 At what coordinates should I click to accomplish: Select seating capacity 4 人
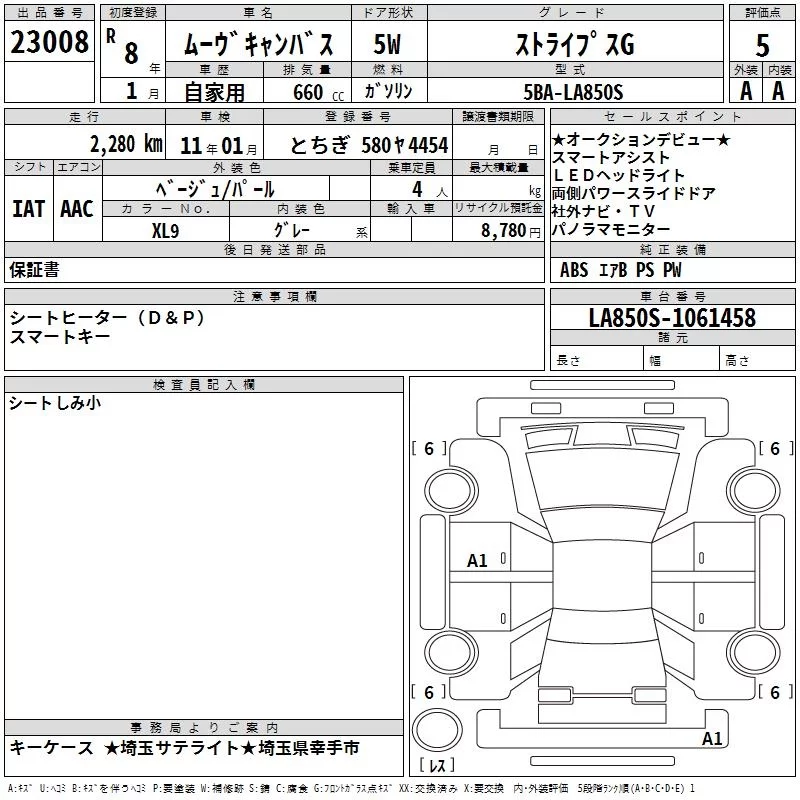(x=429, y=190)
